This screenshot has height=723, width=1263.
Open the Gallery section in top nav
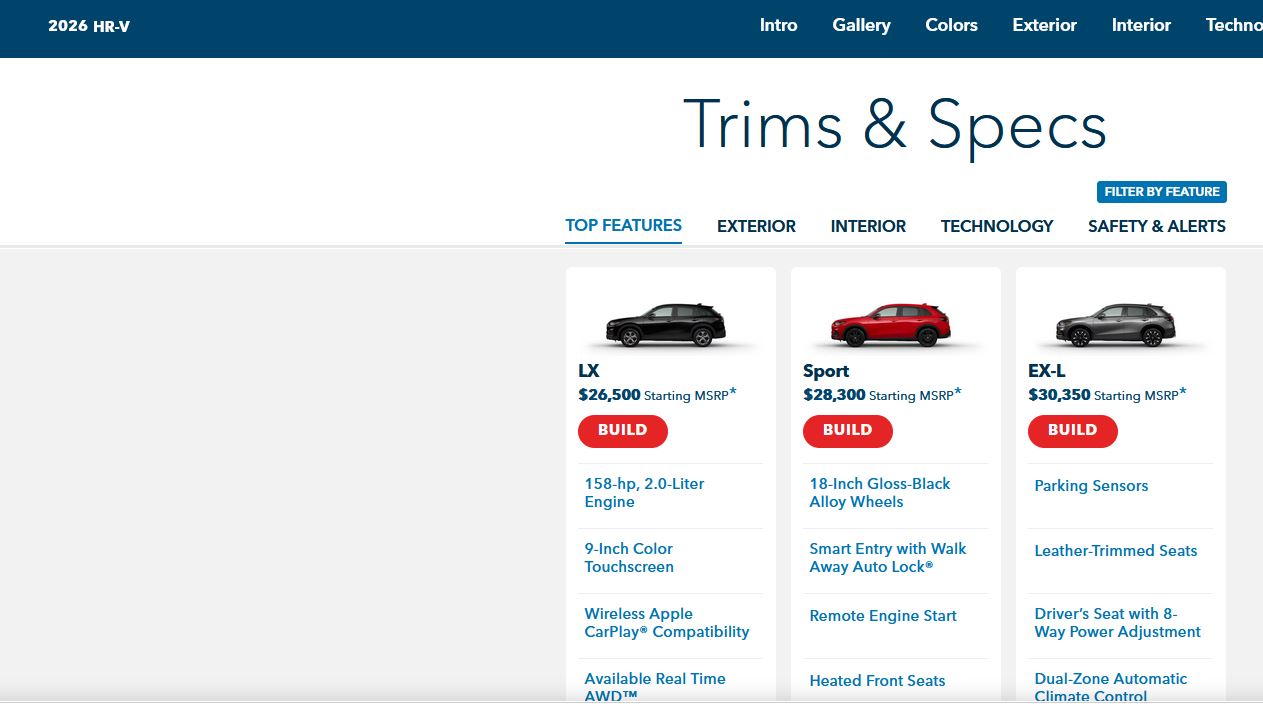[861, 26]
